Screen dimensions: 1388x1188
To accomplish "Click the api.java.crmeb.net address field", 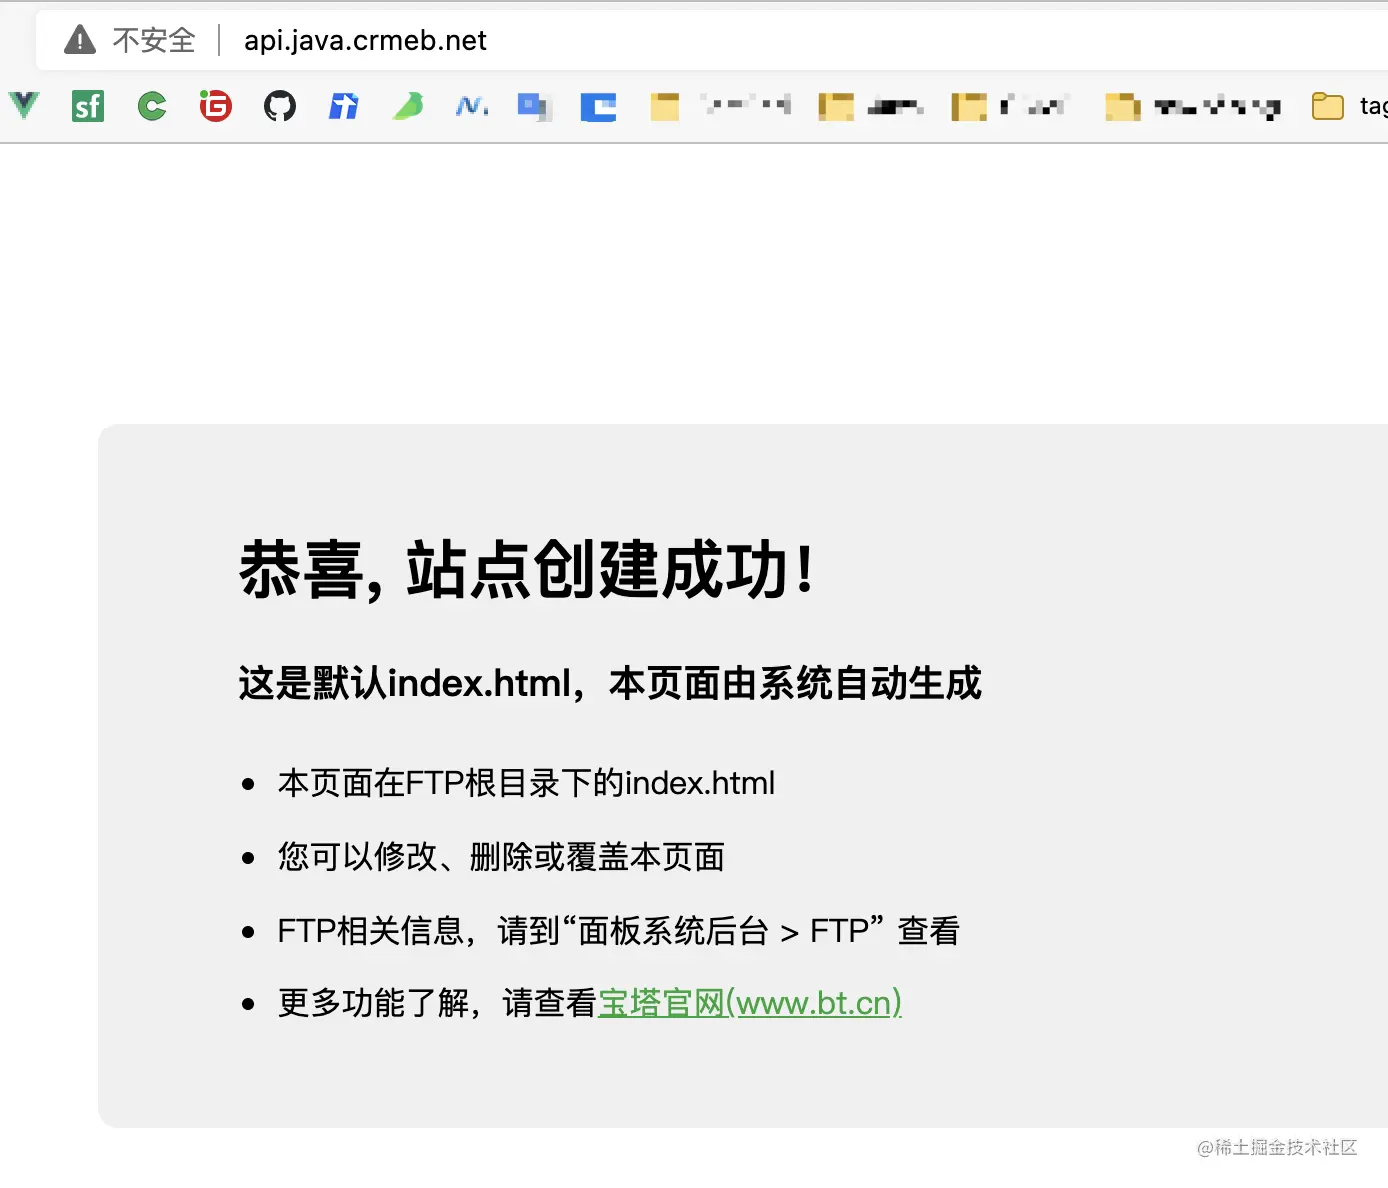I will [x=365, y=40].
